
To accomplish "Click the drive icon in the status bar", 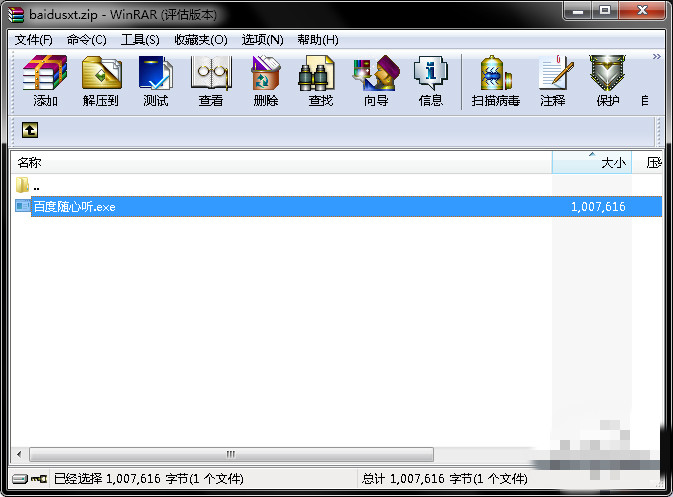I will (x=20, y=479).
